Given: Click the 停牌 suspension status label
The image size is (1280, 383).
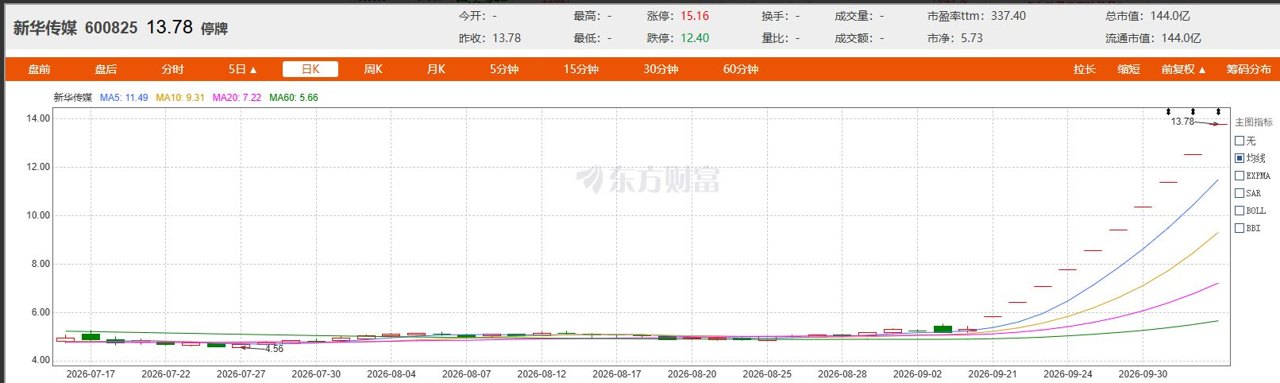Looking at the screenshot, I should [215, 29].
